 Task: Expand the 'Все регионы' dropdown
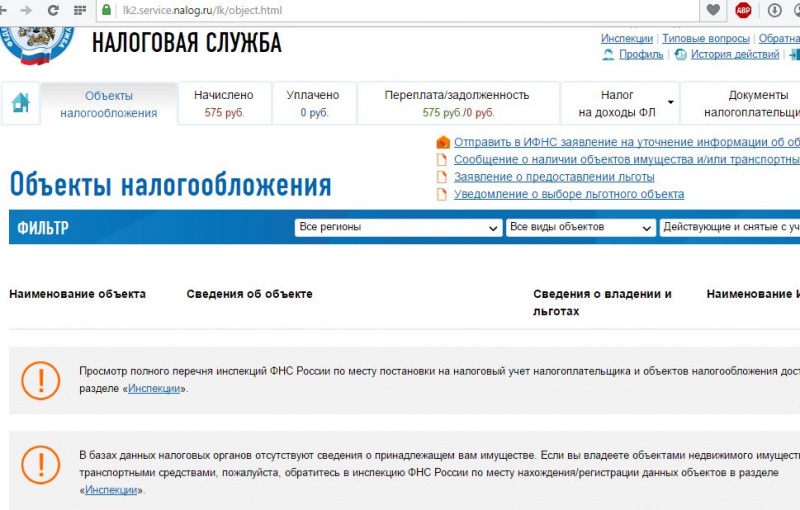(399, 228)
